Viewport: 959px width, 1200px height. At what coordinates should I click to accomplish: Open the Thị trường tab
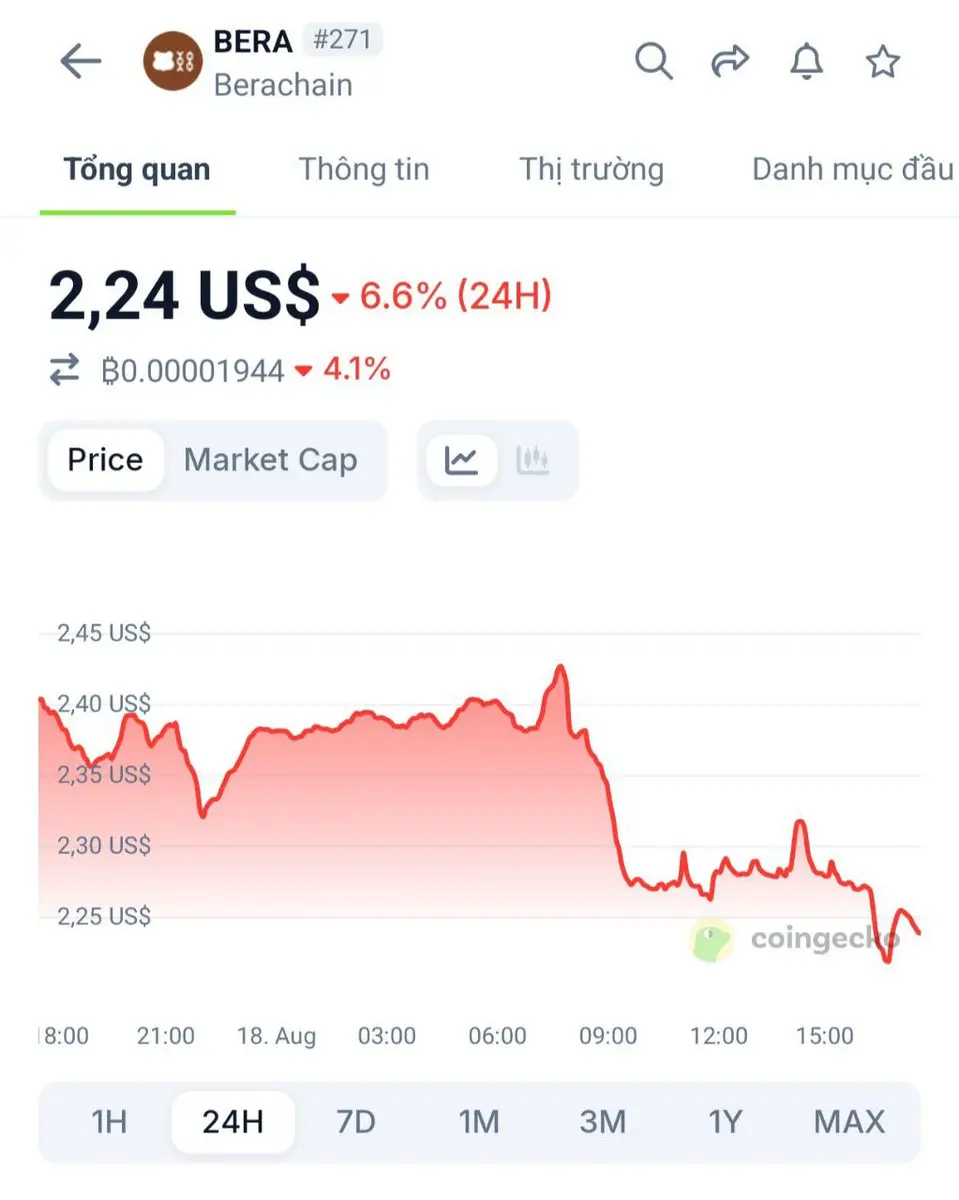591,169
